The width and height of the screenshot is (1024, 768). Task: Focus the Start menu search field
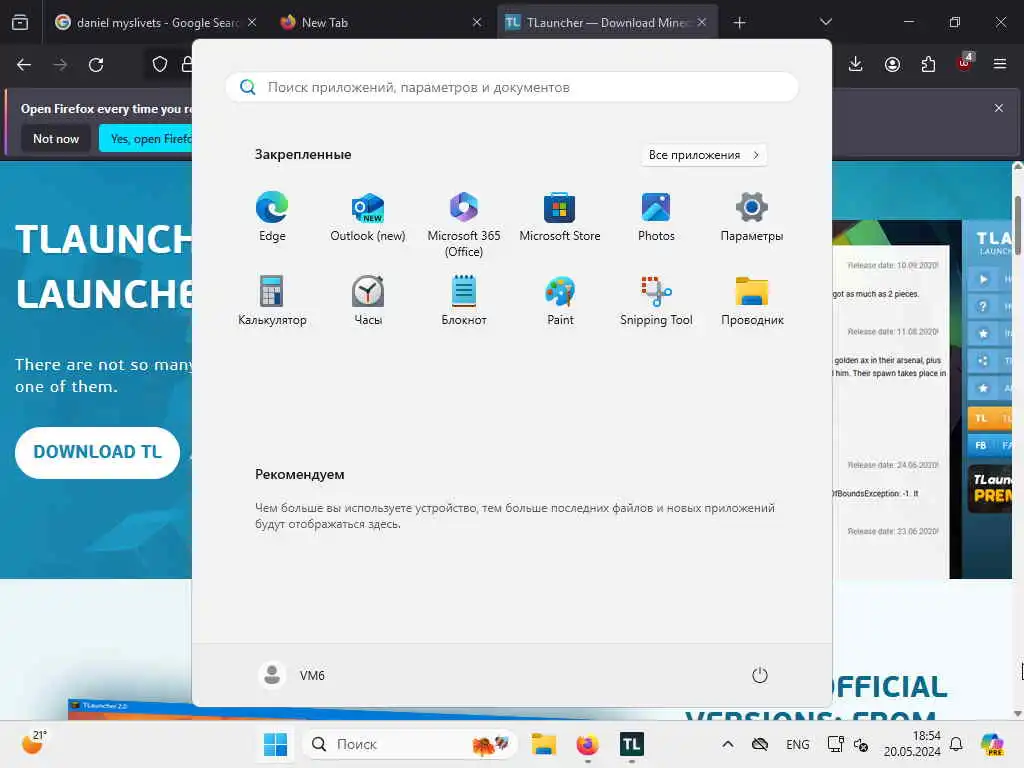(511, 87)
